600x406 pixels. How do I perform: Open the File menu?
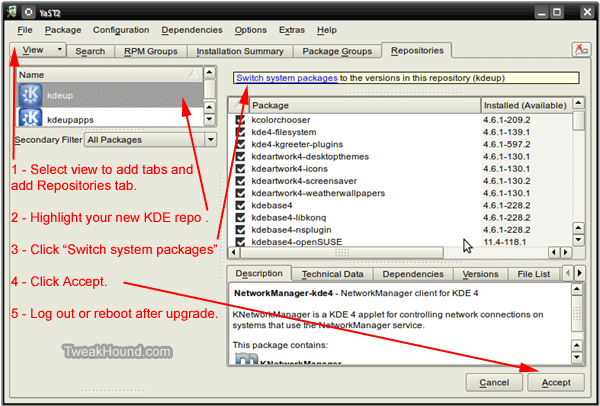(x=25, y=30)
